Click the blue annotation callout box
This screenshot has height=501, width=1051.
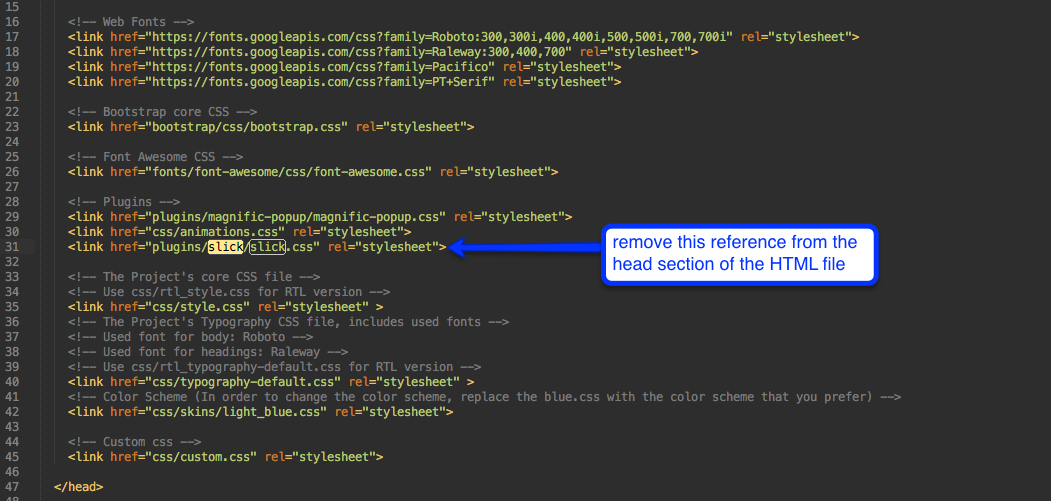coord(739,255)
